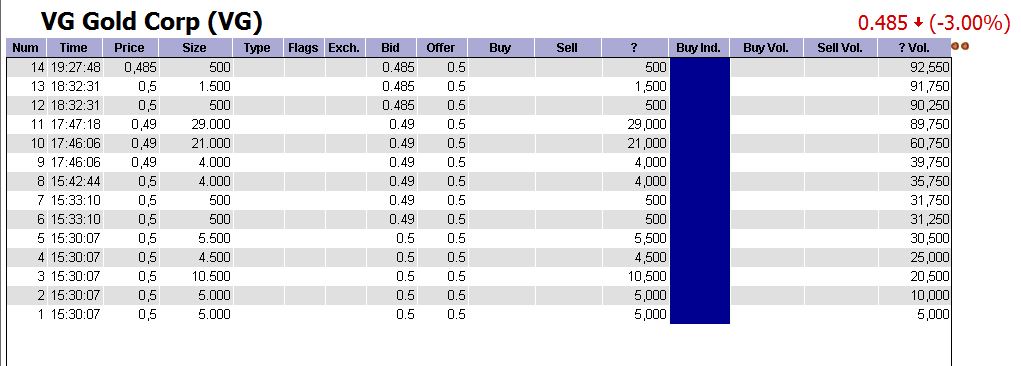1021x366 pixels.
Task: Sort by the Bid column header
Action: point(391,48)
